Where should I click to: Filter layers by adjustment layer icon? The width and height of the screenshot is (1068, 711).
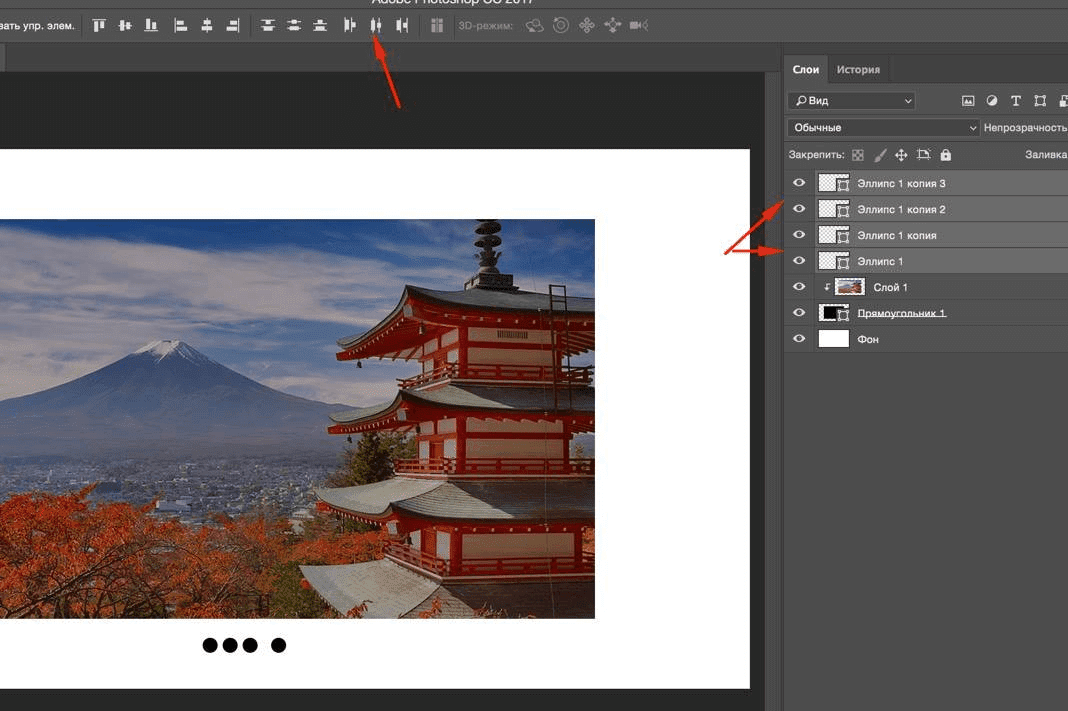tap(992, 101)
